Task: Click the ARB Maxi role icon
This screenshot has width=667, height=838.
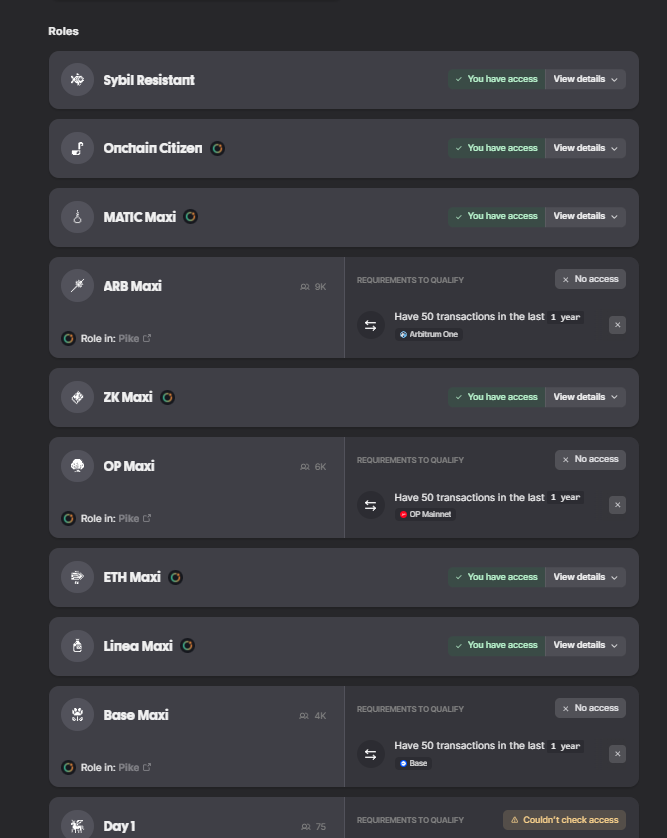Action: click(77, 286)
